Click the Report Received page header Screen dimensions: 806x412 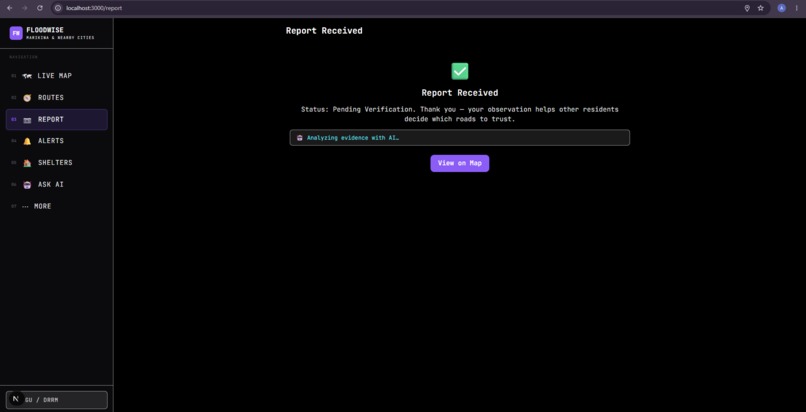tap(324, 31)
